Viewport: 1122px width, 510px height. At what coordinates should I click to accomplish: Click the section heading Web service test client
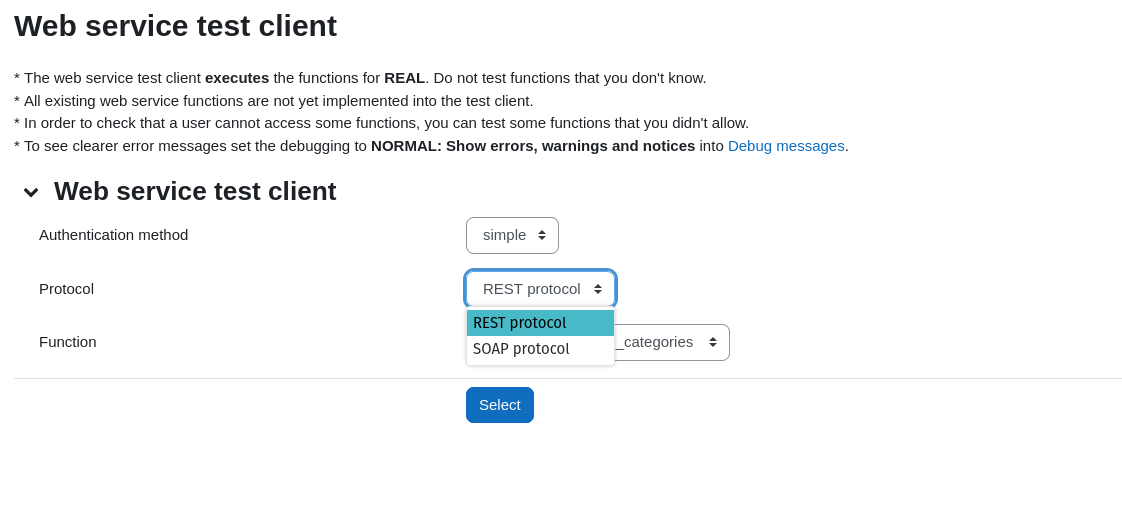[x=195, y=192]
